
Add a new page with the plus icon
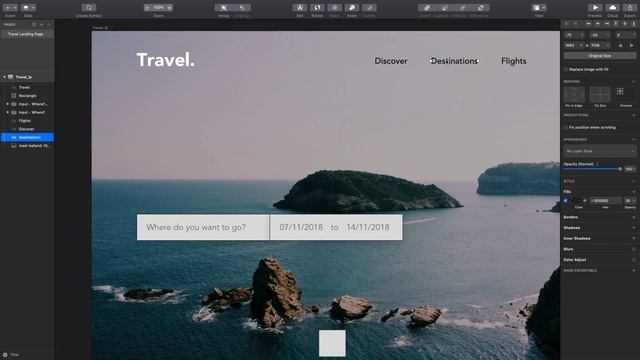point(41,24)
